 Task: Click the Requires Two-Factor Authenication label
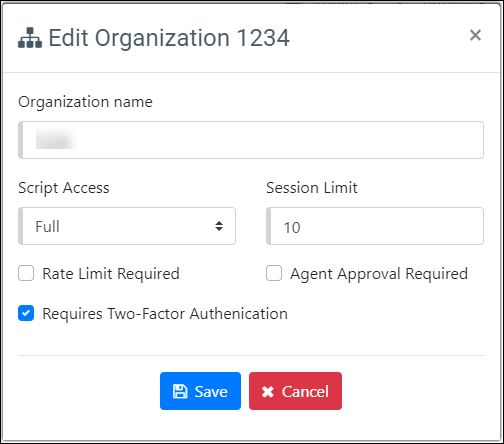[165, 314]
